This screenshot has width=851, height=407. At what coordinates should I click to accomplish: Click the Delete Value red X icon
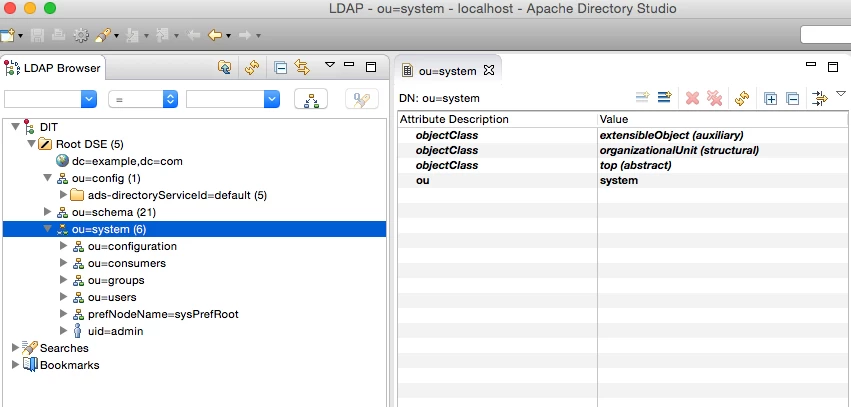point(693,98)
